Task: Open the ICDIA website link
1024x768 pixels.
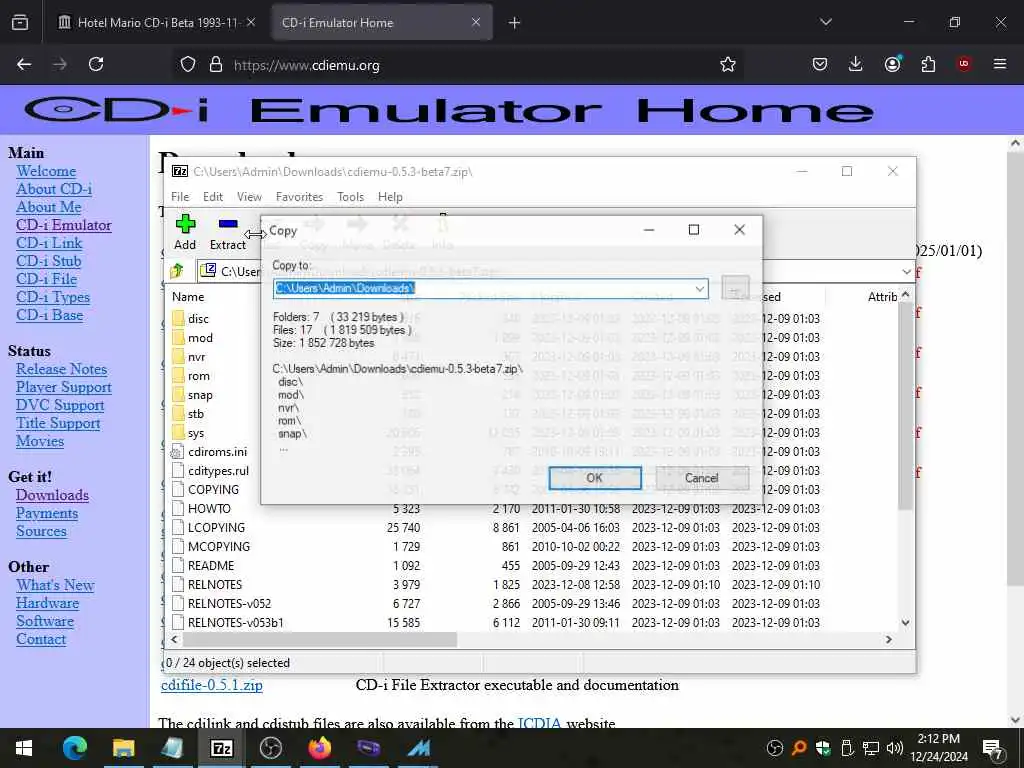Action: tap(539, 724)
